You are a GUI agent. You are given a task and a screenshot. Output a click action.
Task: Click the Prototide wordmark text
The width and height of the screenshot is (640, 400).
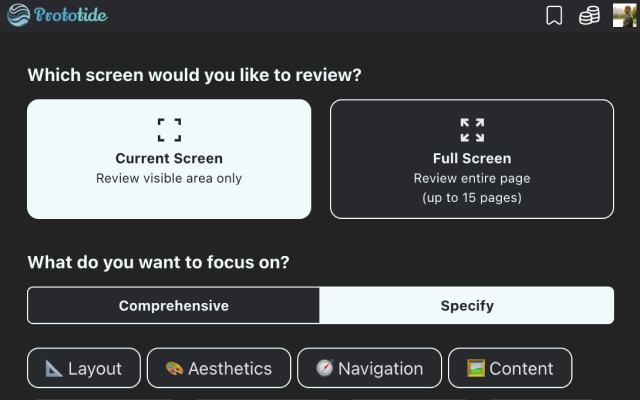coord(70,15)
